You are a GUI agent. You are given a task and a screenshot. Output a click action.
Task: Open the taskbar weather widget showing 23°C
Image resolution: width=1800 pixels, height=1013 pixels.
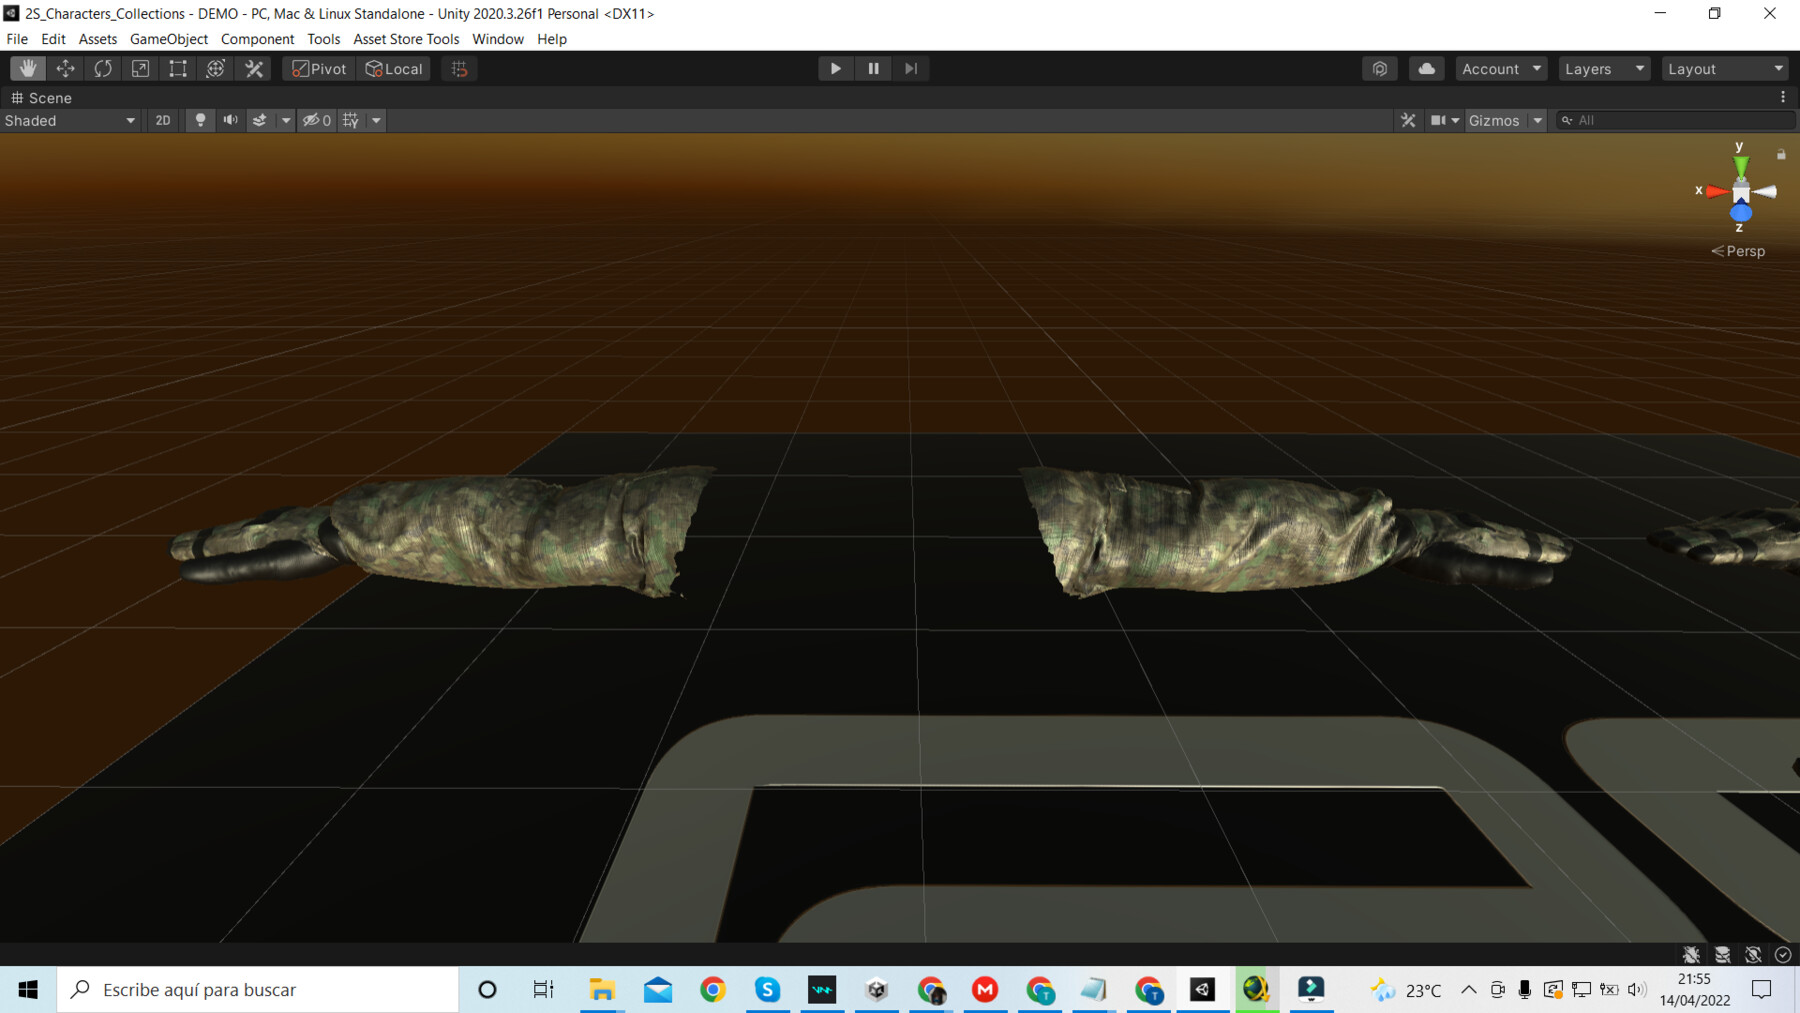(1406, 990)
